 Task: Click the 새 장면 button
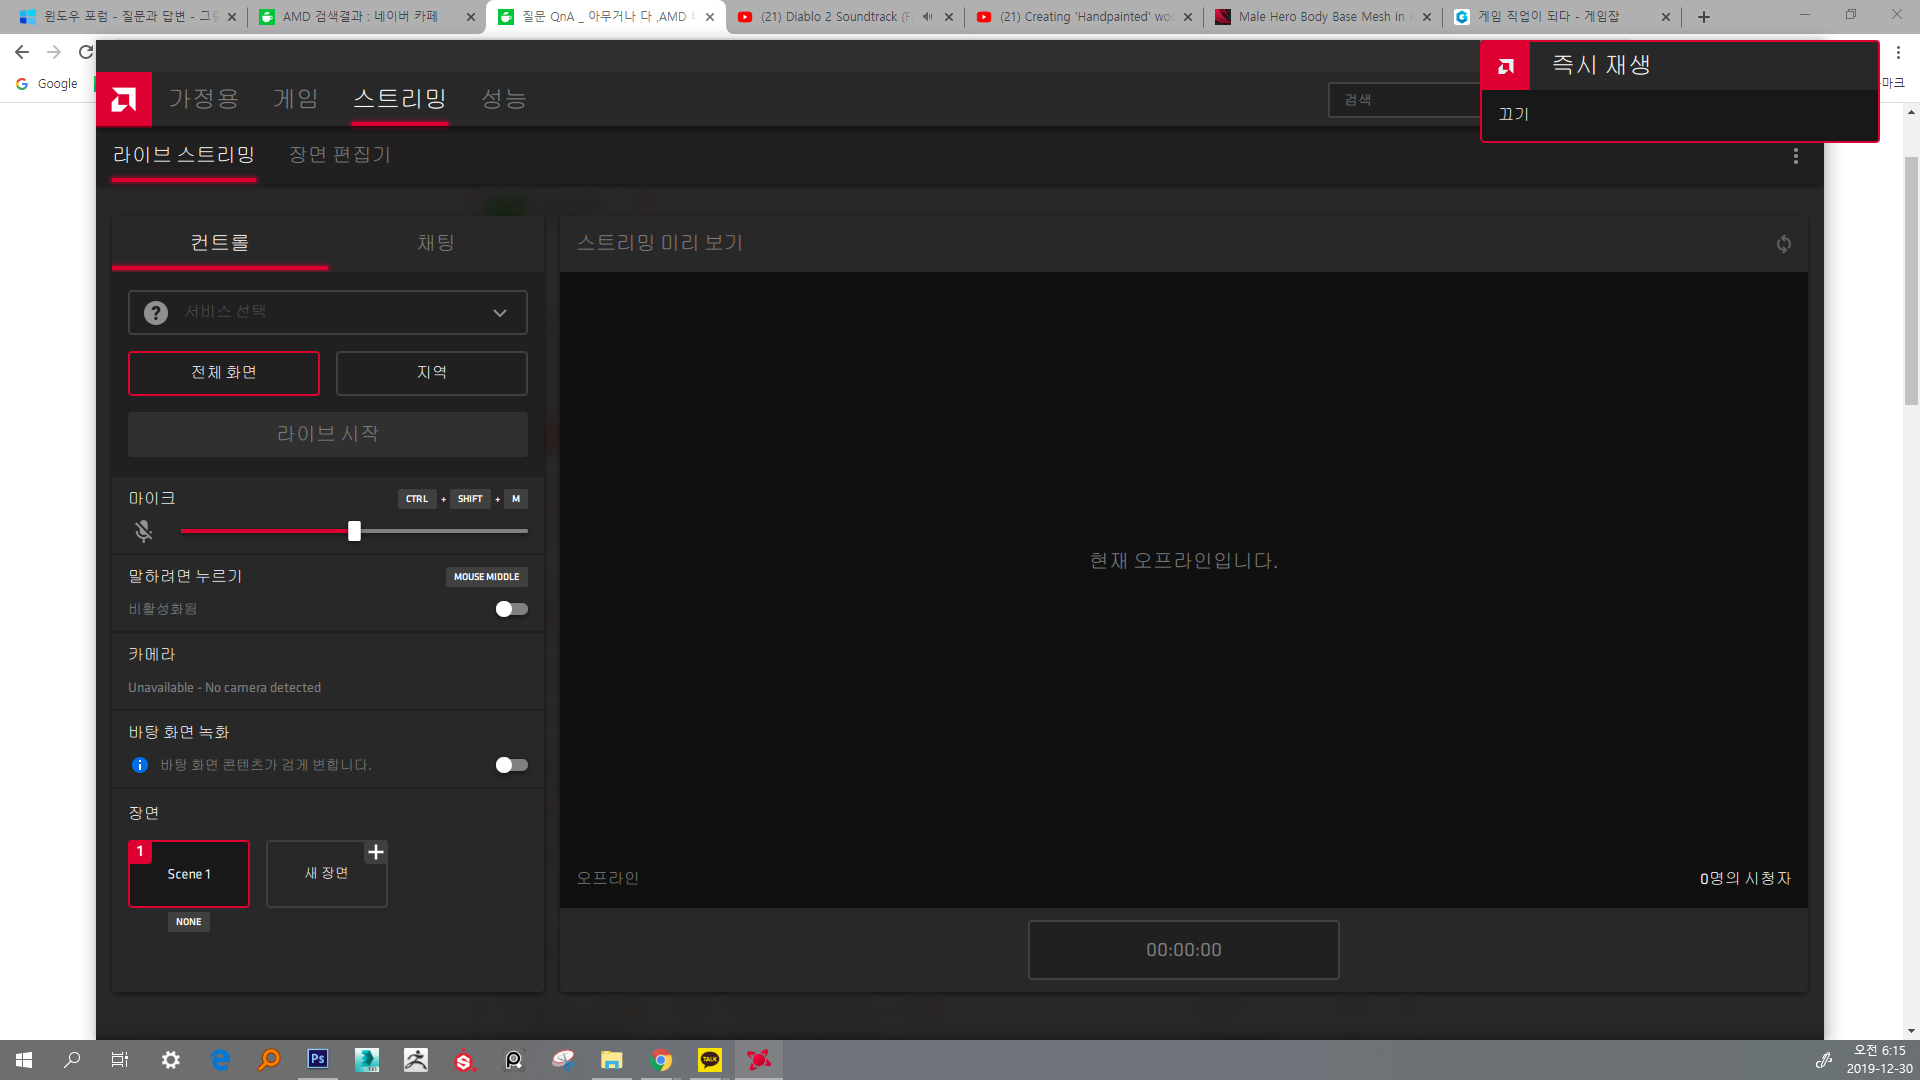[327, 874]
